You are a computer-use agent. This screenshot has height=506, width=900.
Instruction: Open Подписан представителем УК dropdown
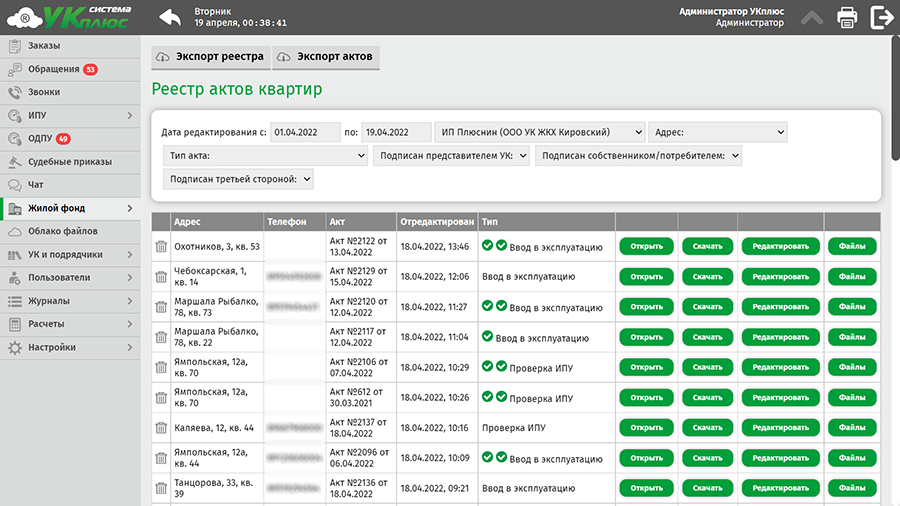(452, 155)
